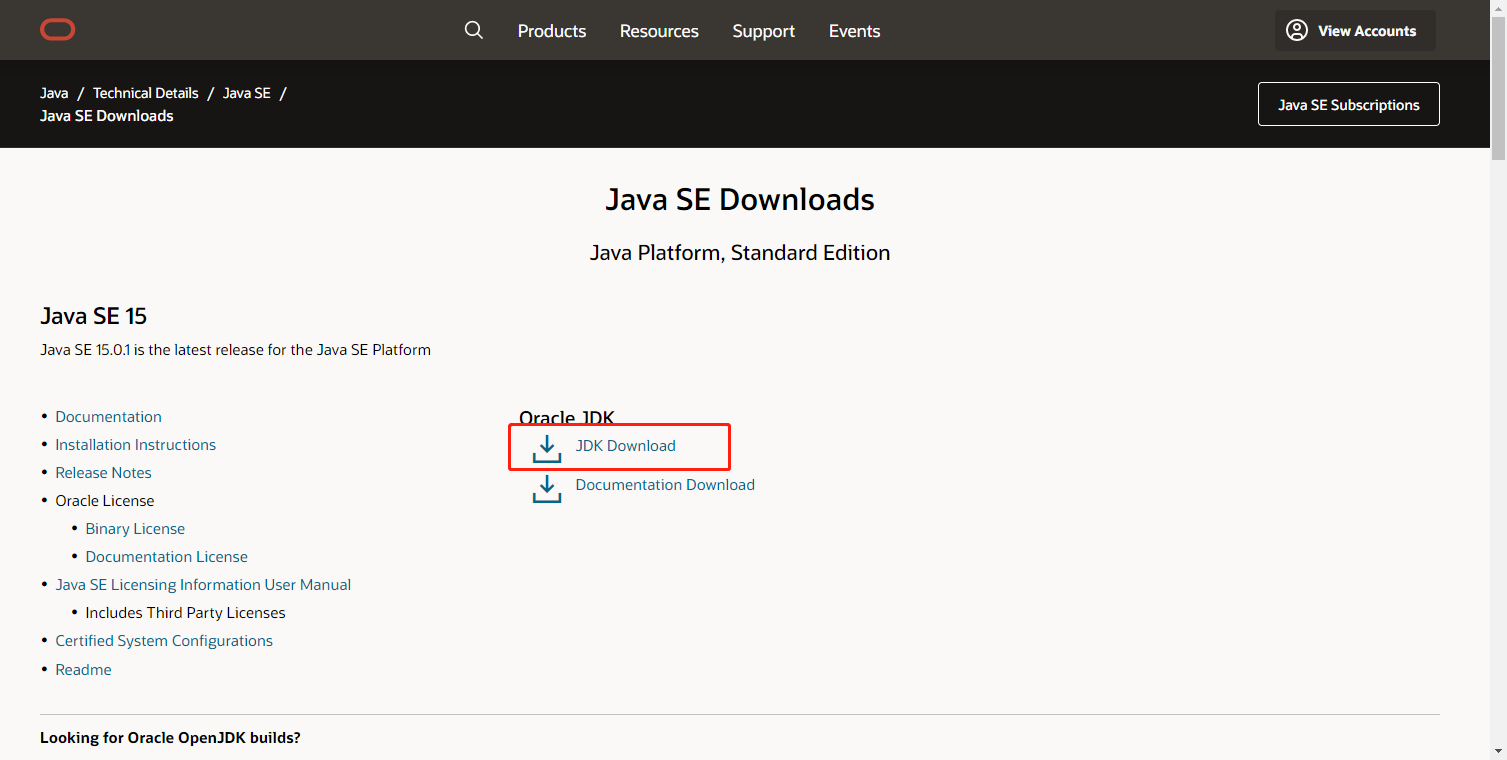Click the View Accounts profile icon
Image resolution: width=1507 pixels, height=760 pixels.
(x=1296, y=30)
